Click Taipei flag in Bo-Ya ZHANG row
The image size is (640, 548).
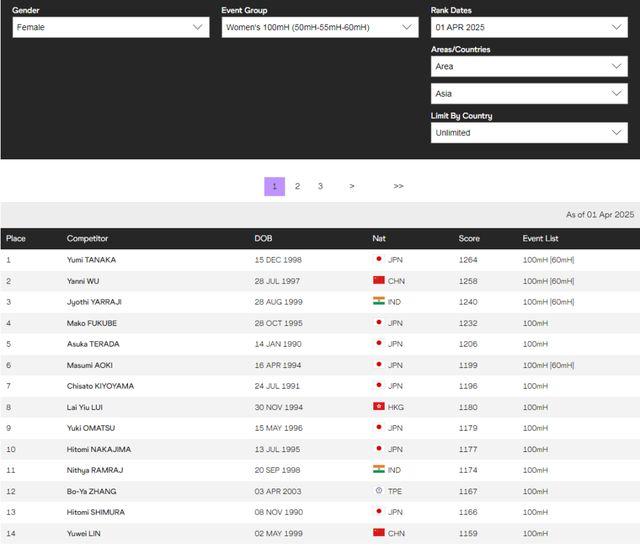coord(379,490)
